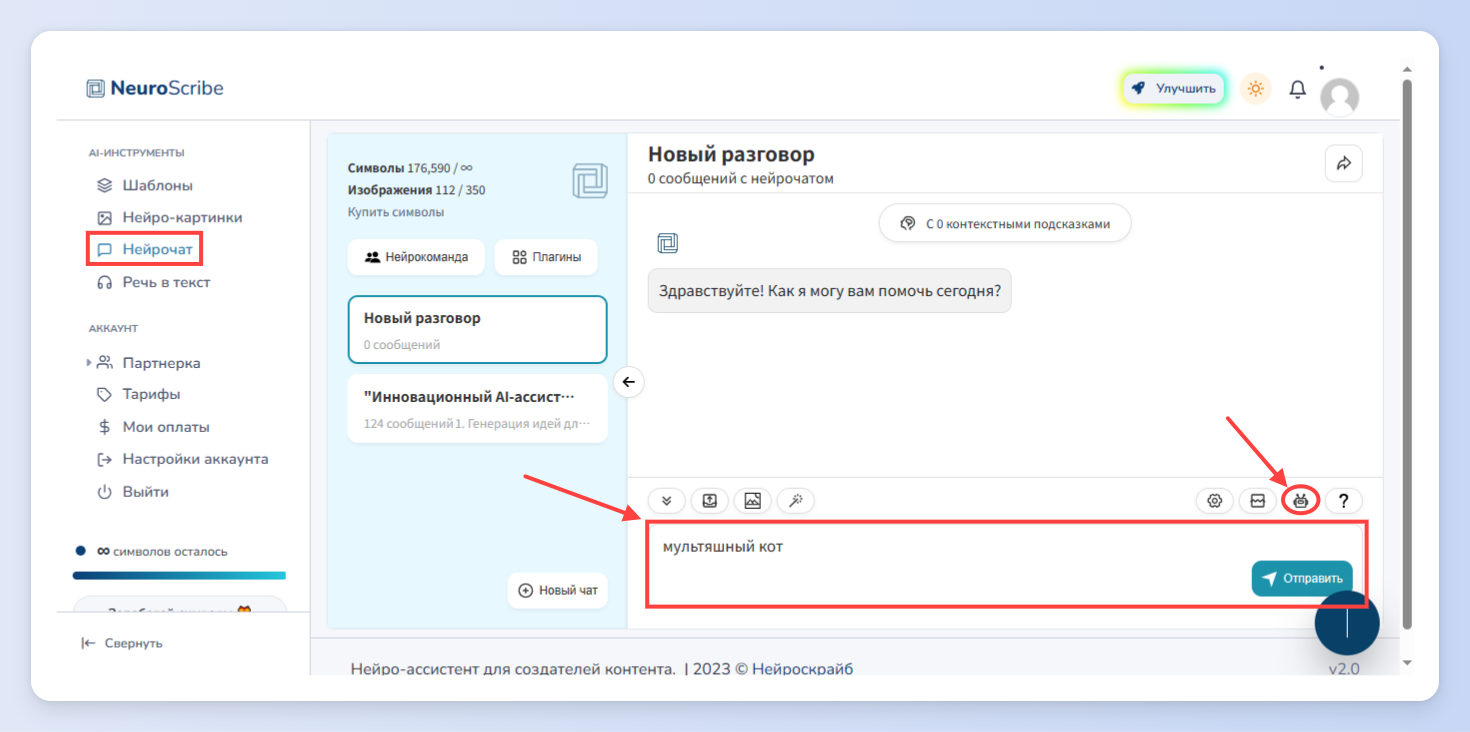Open chat settings gear icon
The width and height of the screenshot is (1470, 732).
1215,501
